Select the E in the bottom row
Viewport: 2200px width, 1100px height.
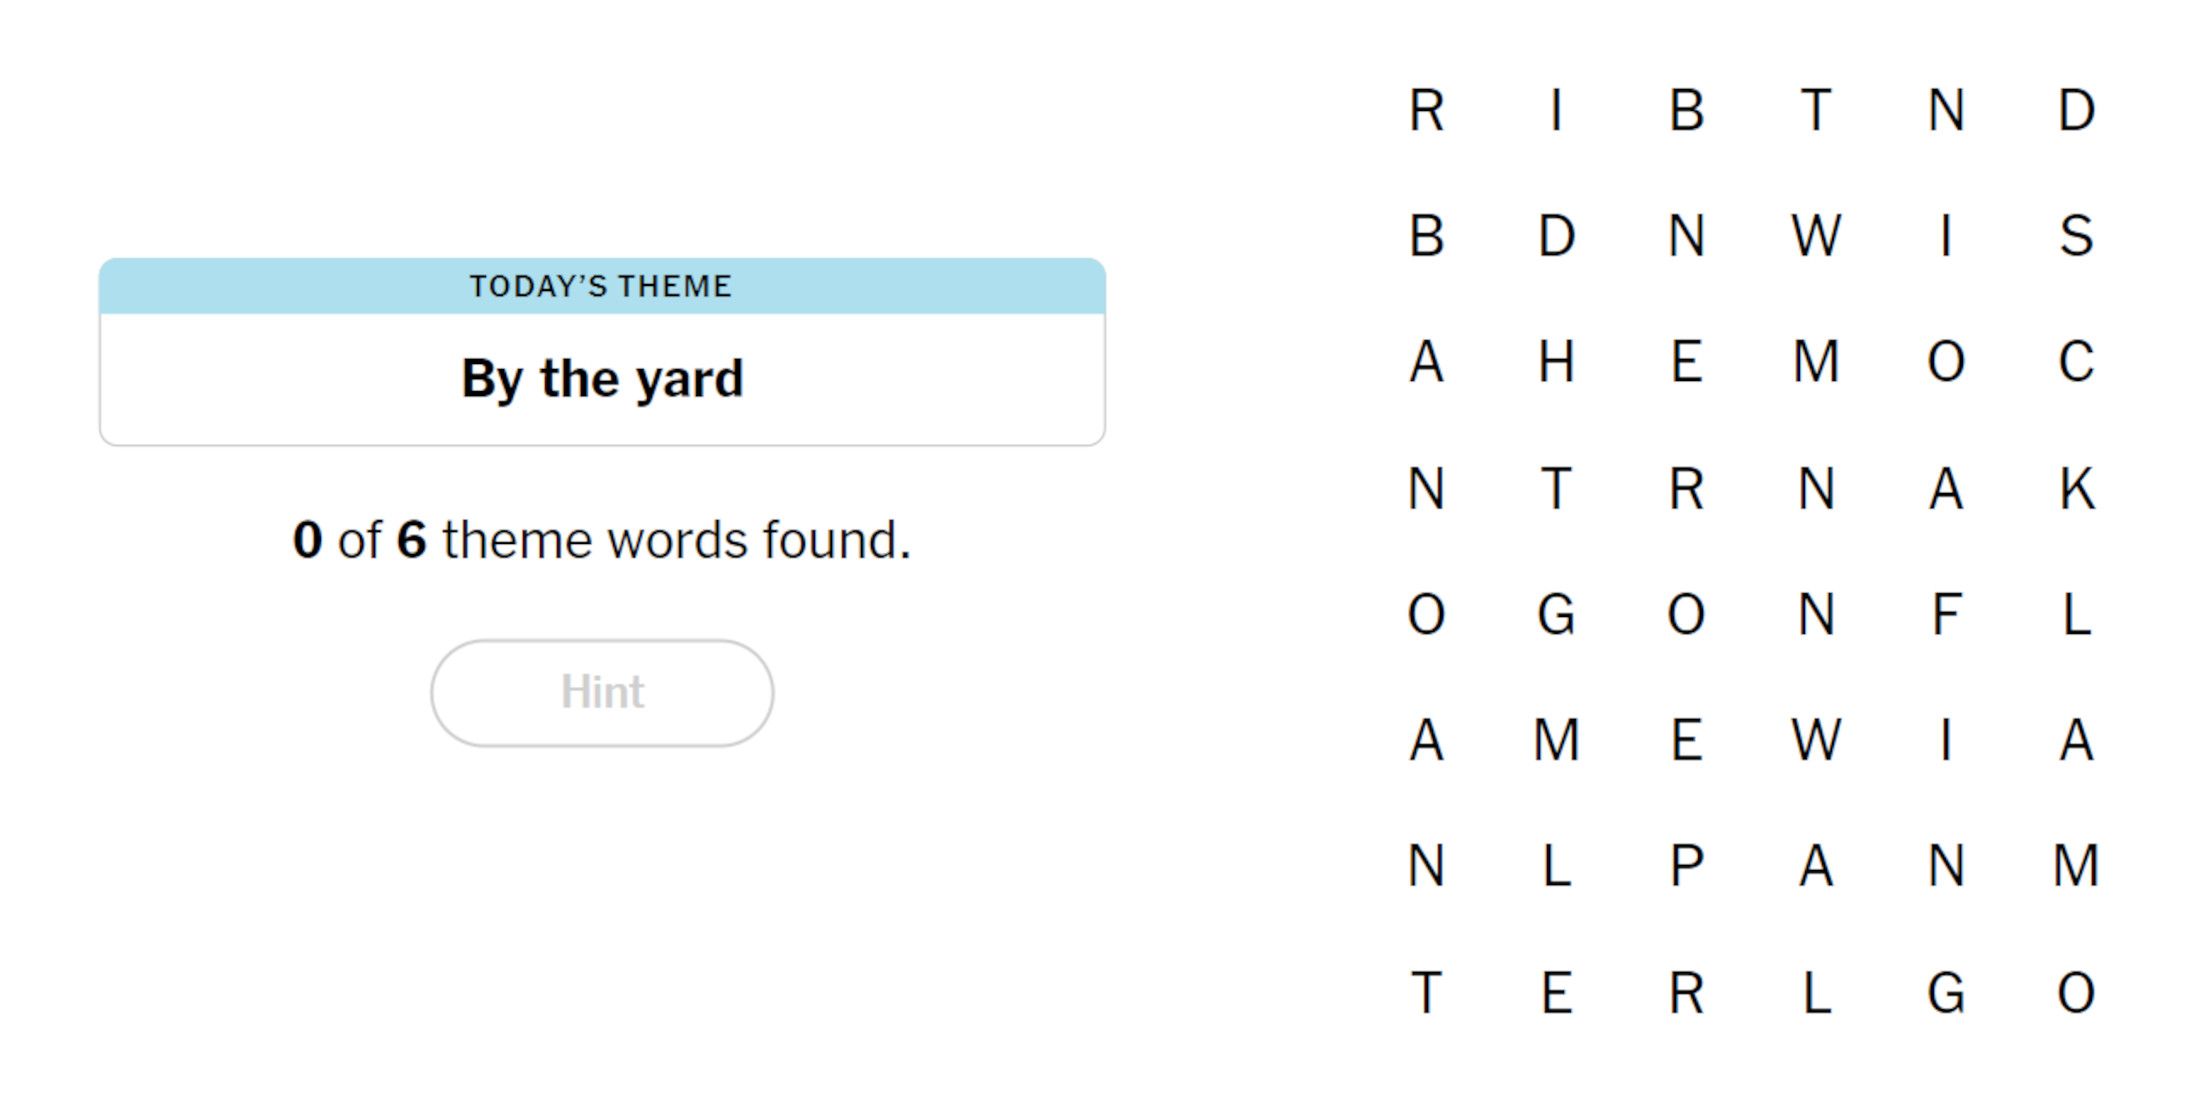click(1555, 992)
